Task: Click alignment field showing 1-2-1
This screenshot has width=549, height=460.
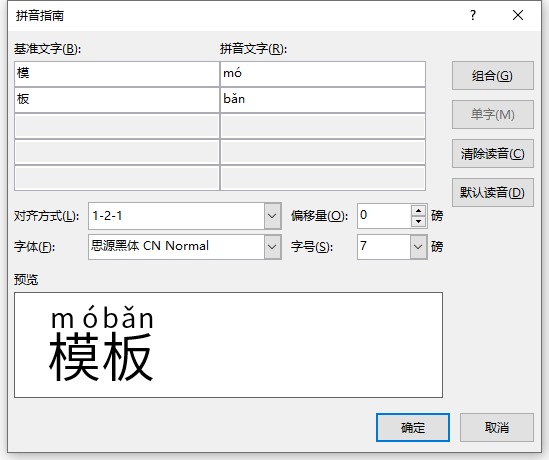Action: tap(176, 216)
